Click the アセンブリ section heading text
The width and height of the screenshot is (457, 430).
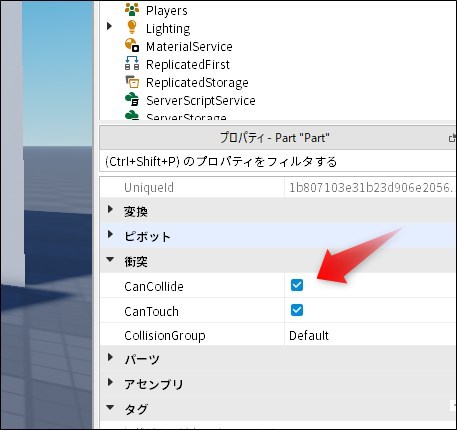coord(154,384)
